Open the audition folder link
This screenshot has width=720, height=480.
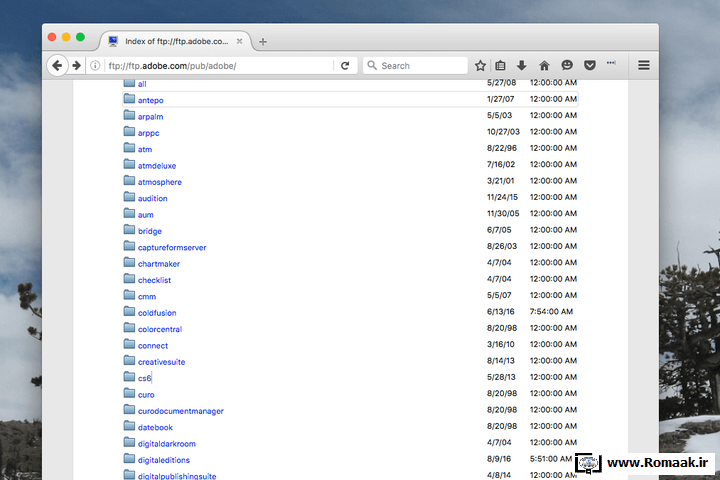152,198
